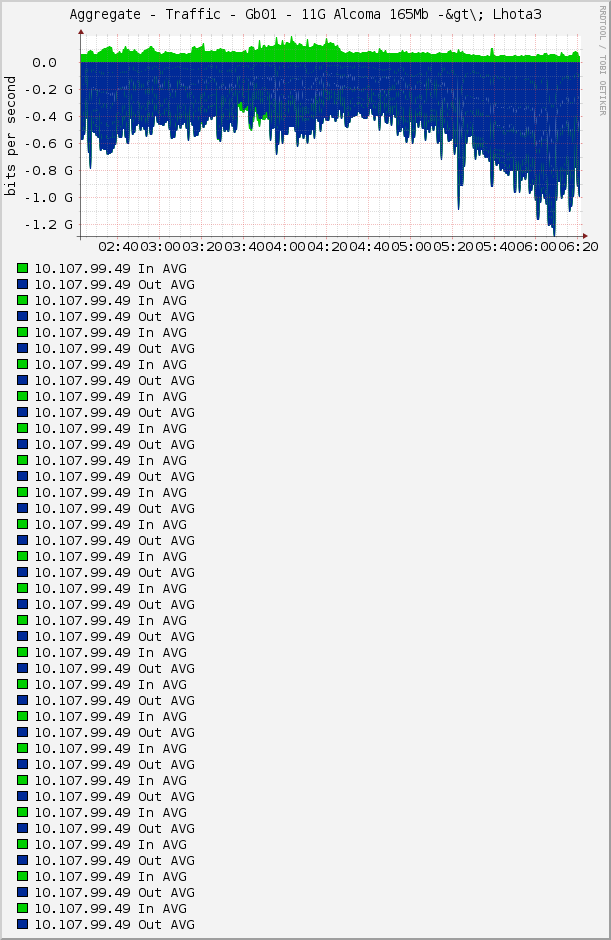Click the first green In AVG legend swatch

tap(23, 268)
